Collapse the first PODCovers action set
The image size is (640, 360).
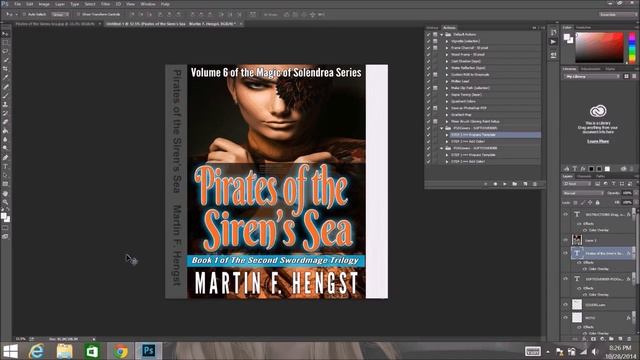pos(442,128)
